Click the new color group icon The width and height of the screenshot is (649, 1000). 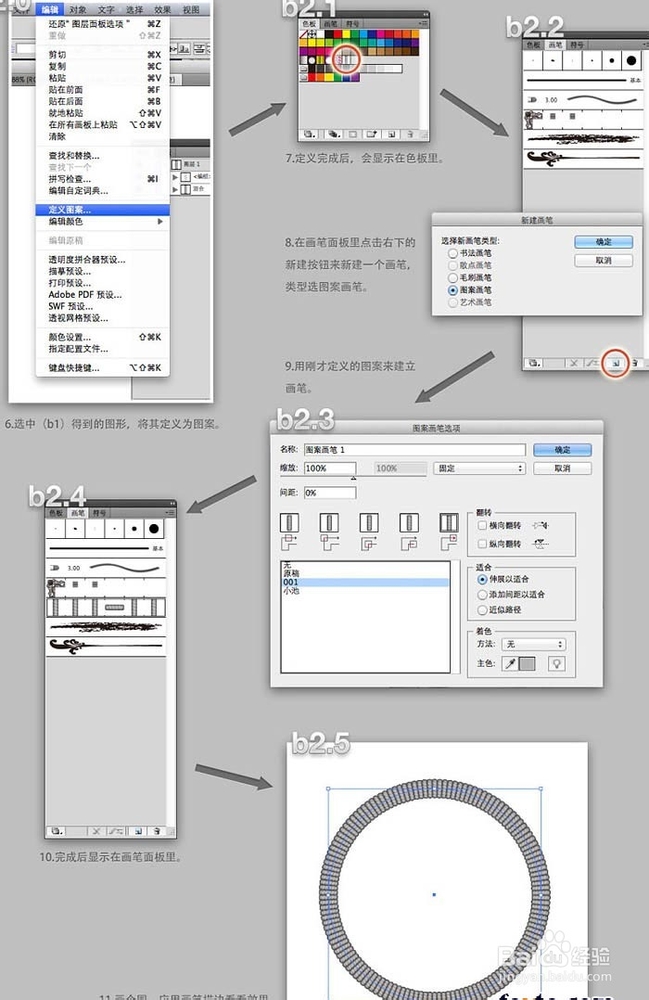click(371, 135)
